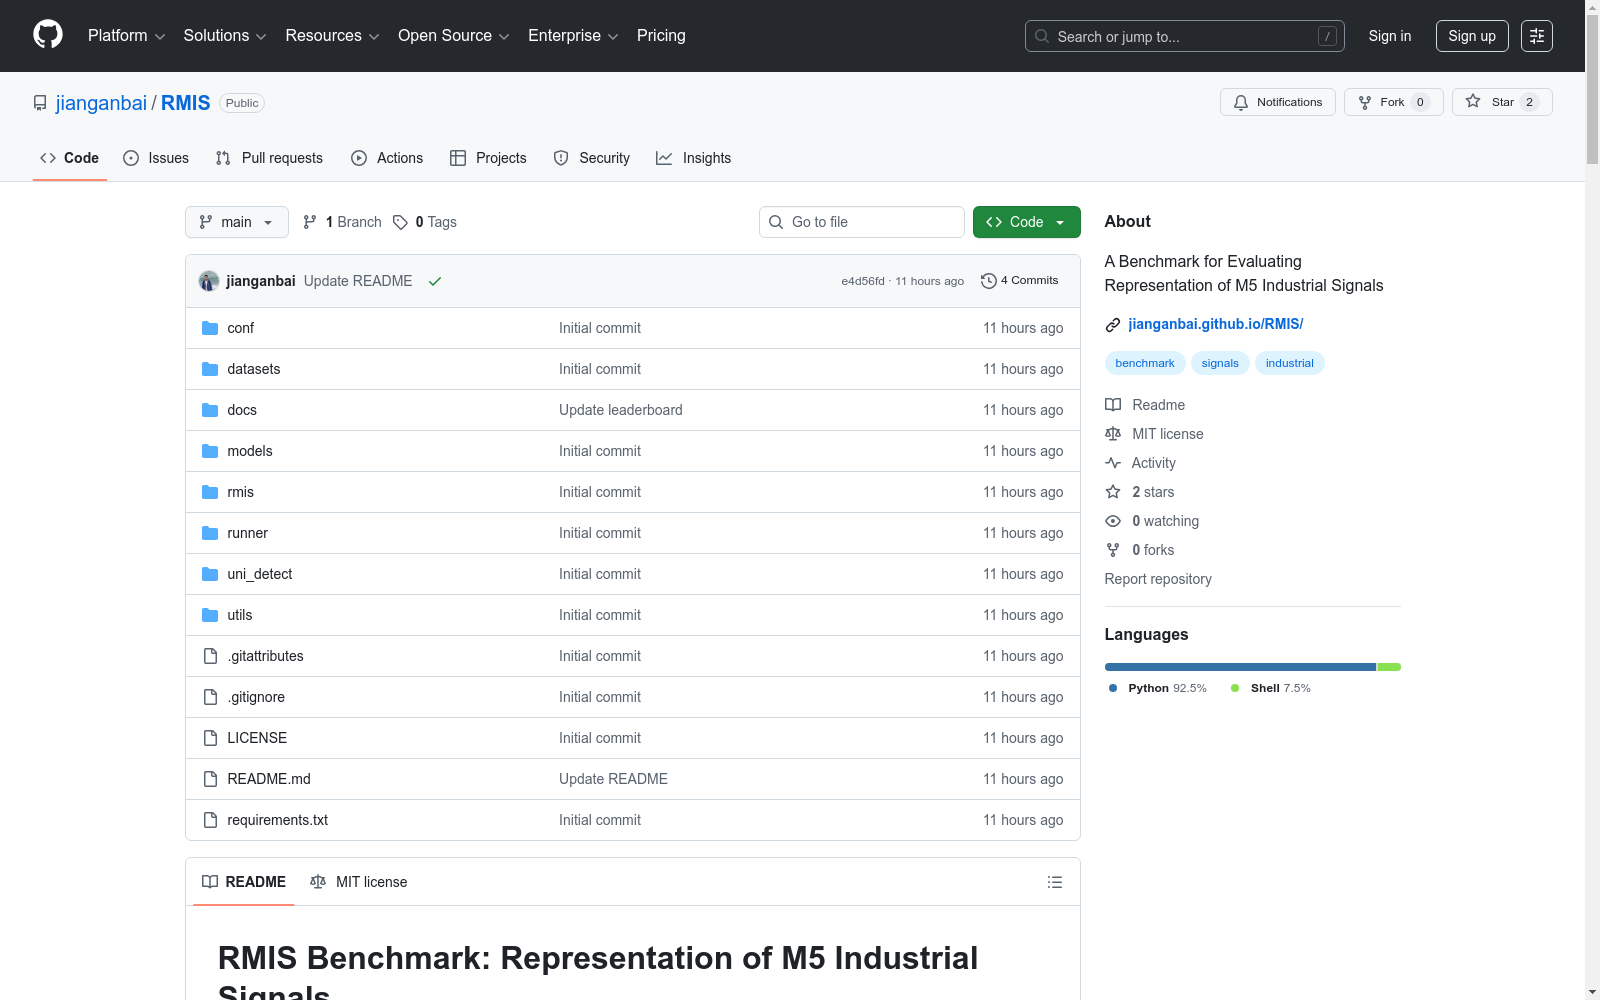Expand the Enterprise menu
Viewport: 1600px width, 1000px height.
pyautogui.click(x=573, y=36)
